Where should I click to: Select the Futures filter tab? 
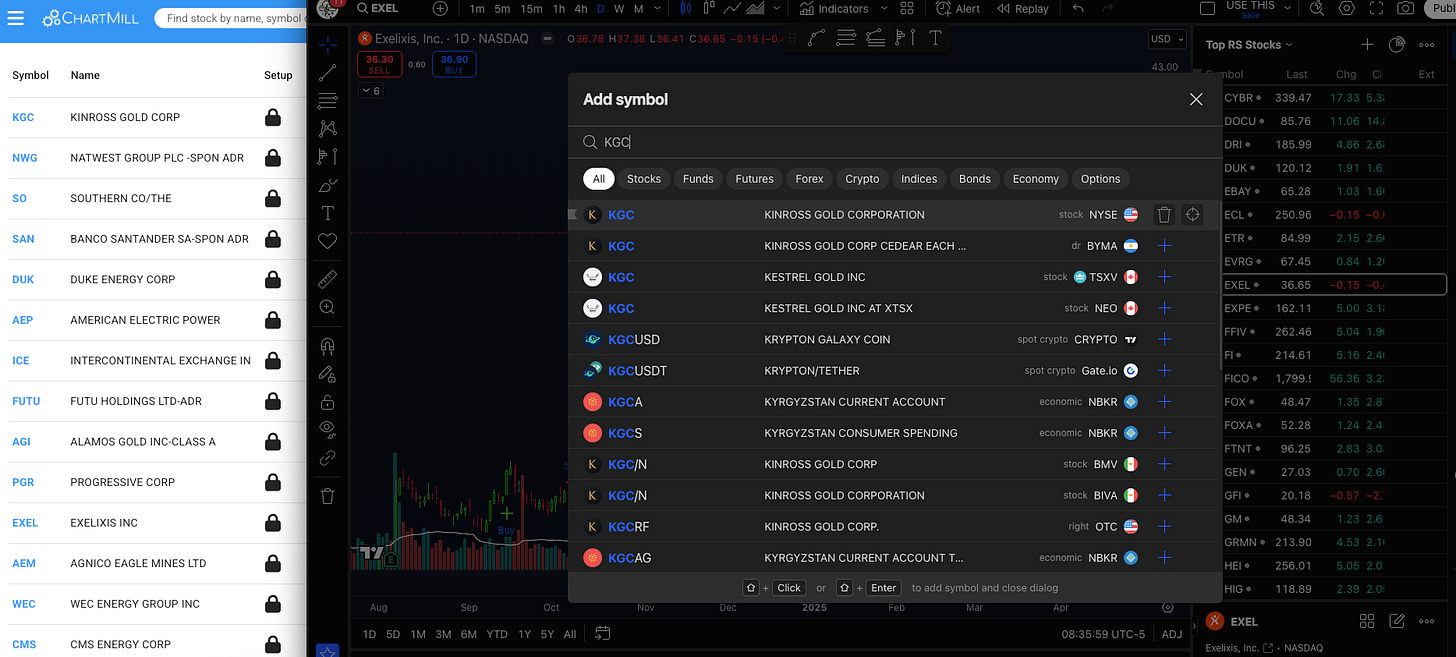tap(754, 179)
